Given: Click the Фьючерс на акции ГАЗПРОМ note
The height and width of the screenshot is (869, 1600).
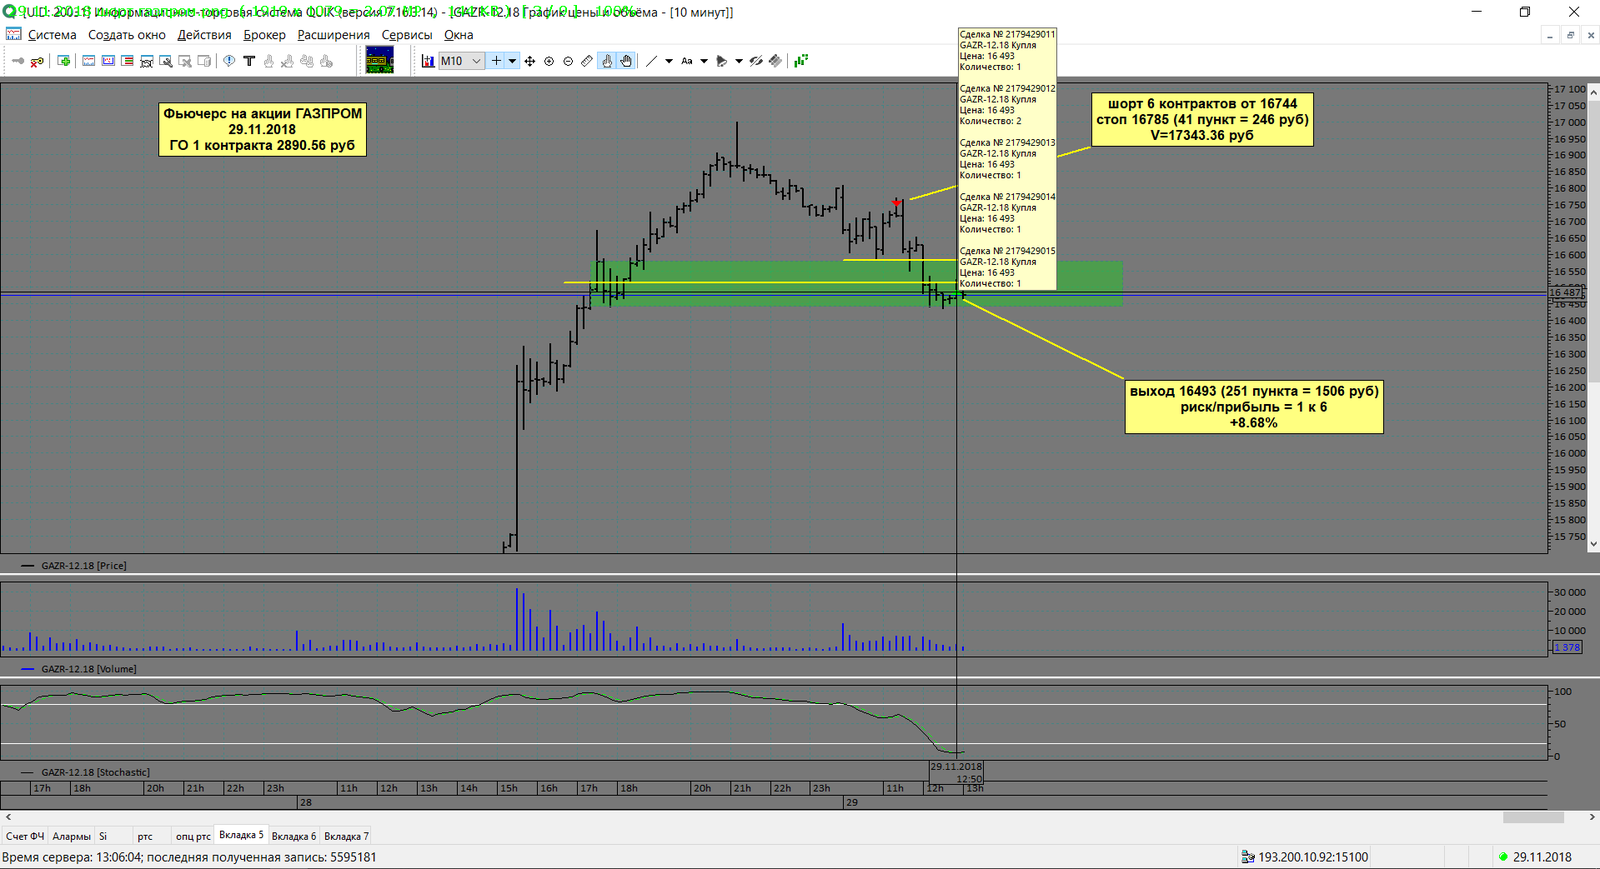Looking at the screenshot, I should click(262, 129).
